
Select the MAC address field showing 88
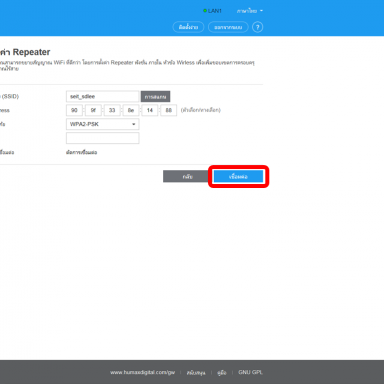click(x=169, y=110)
